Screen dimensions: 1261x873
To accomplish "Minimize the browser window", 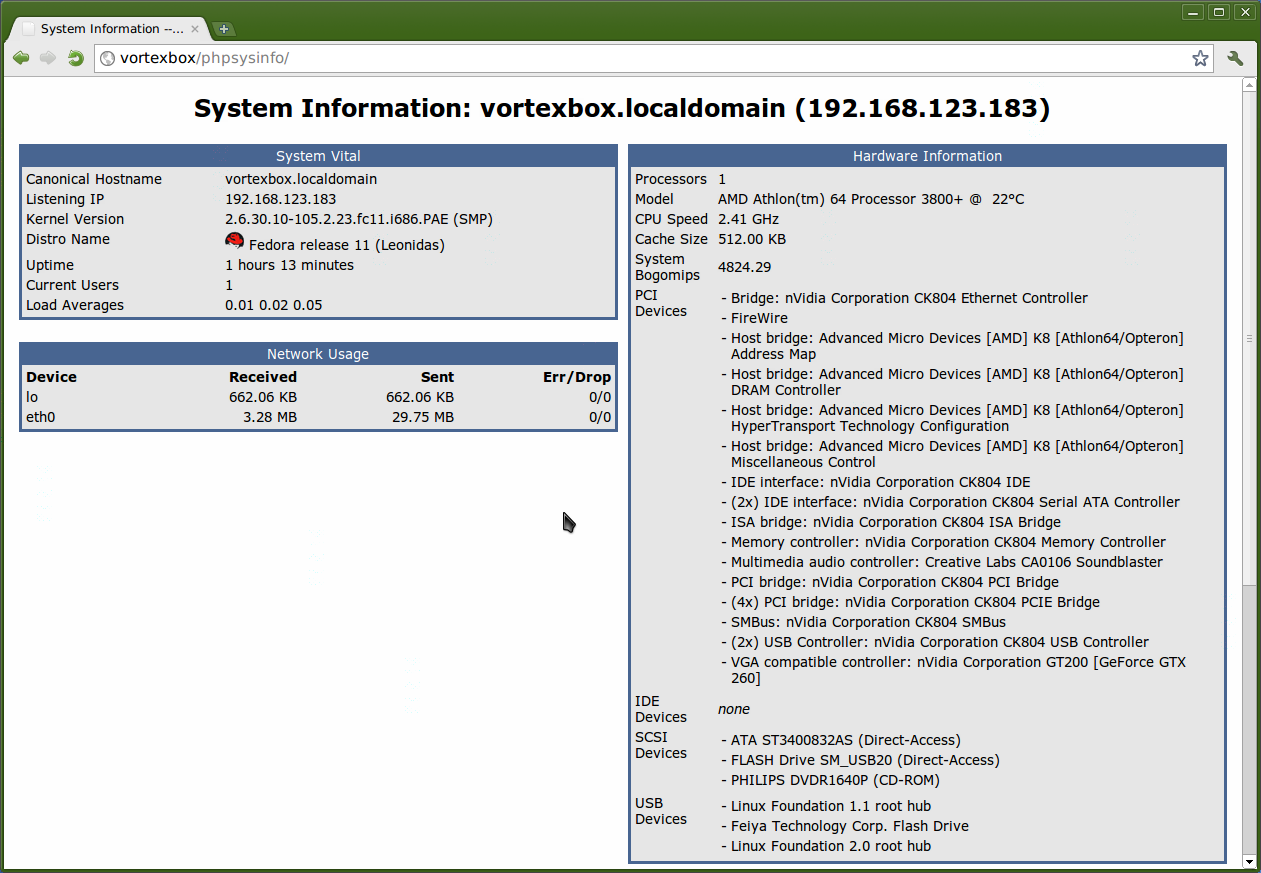I will click(x=1193, y=12).
